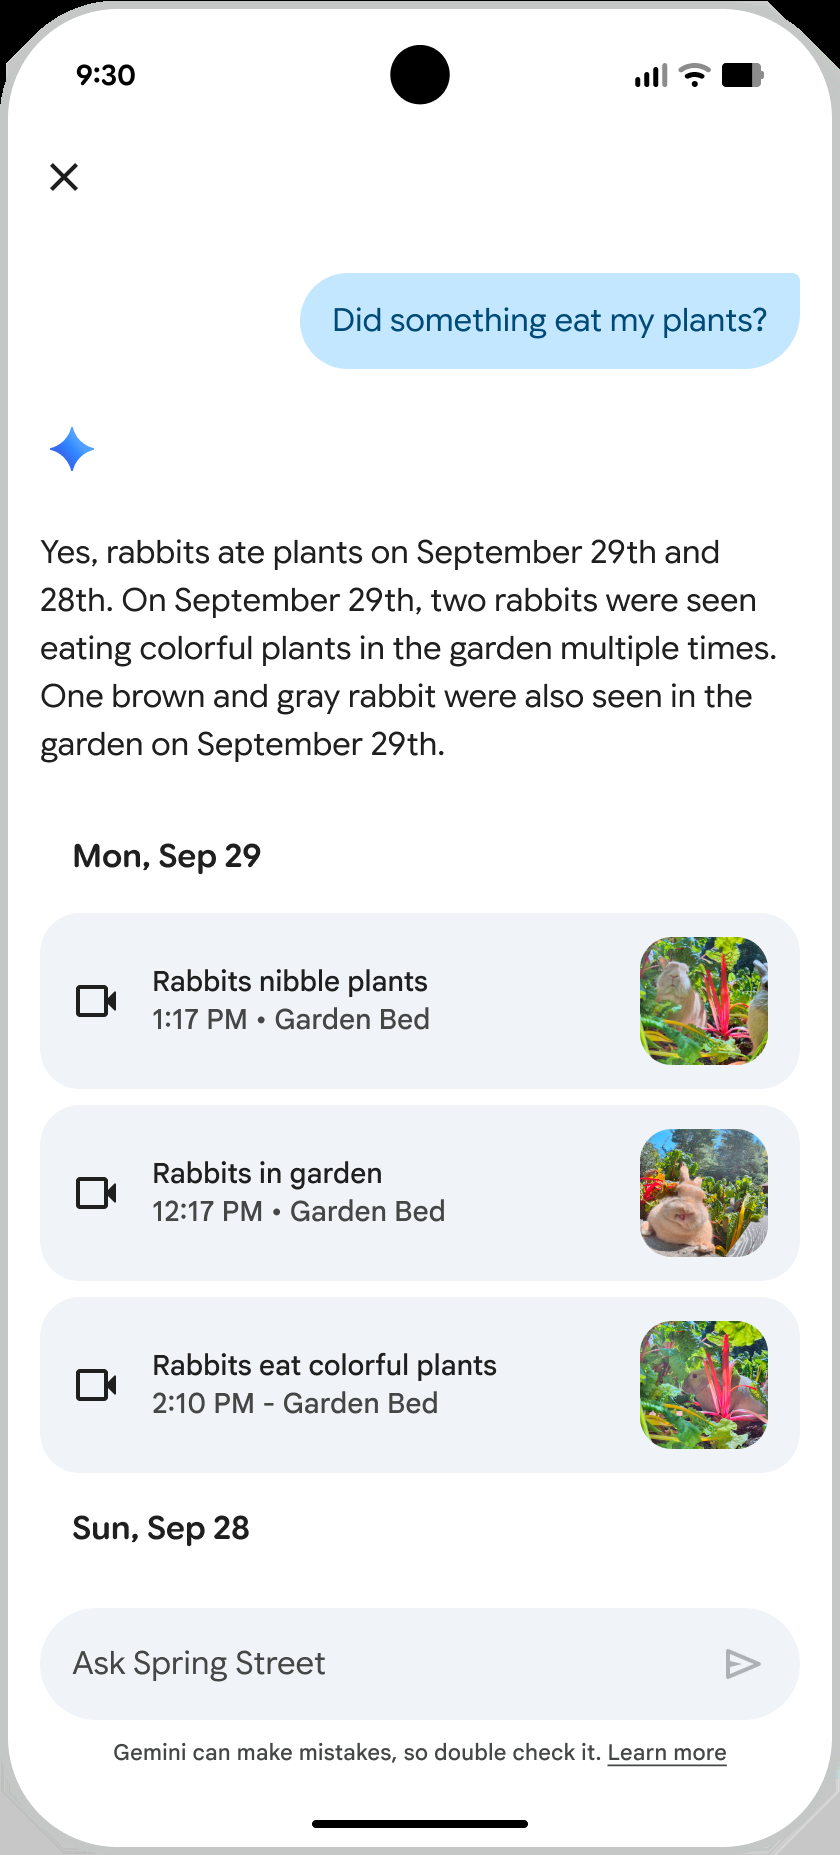Open the Rabbits eat colorful plants thumbnail
Image resolution: width=840 pixels, height=1855 pixels.
click(704, 1384)
